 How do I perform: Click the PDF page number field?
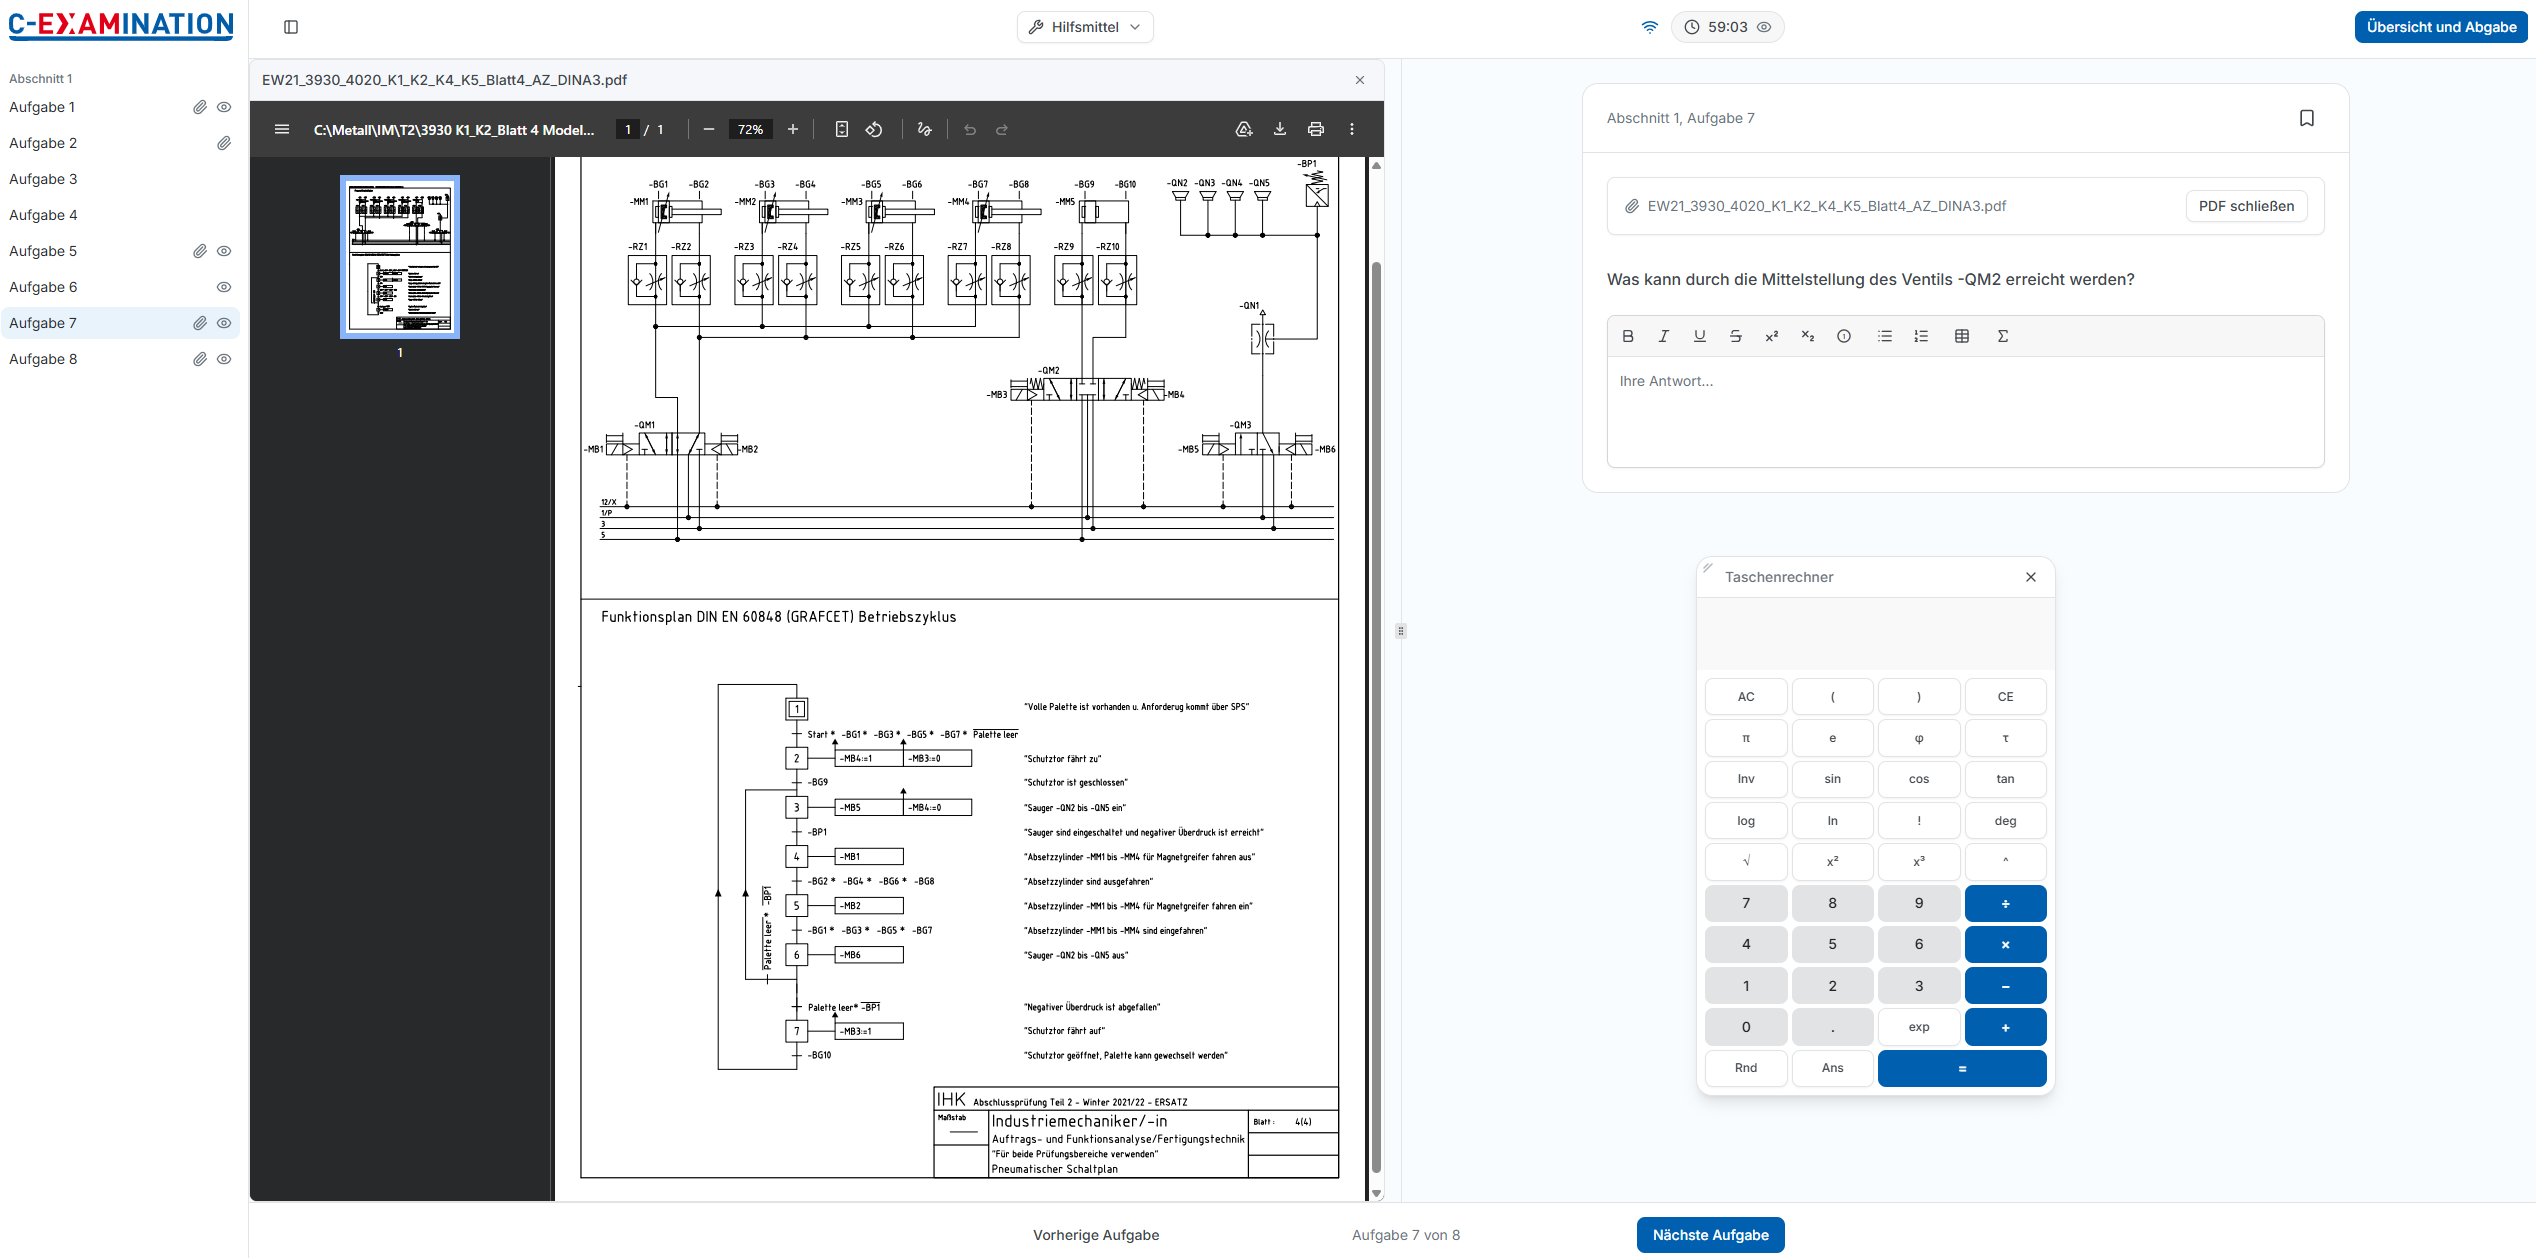click(x=628, y=129)
